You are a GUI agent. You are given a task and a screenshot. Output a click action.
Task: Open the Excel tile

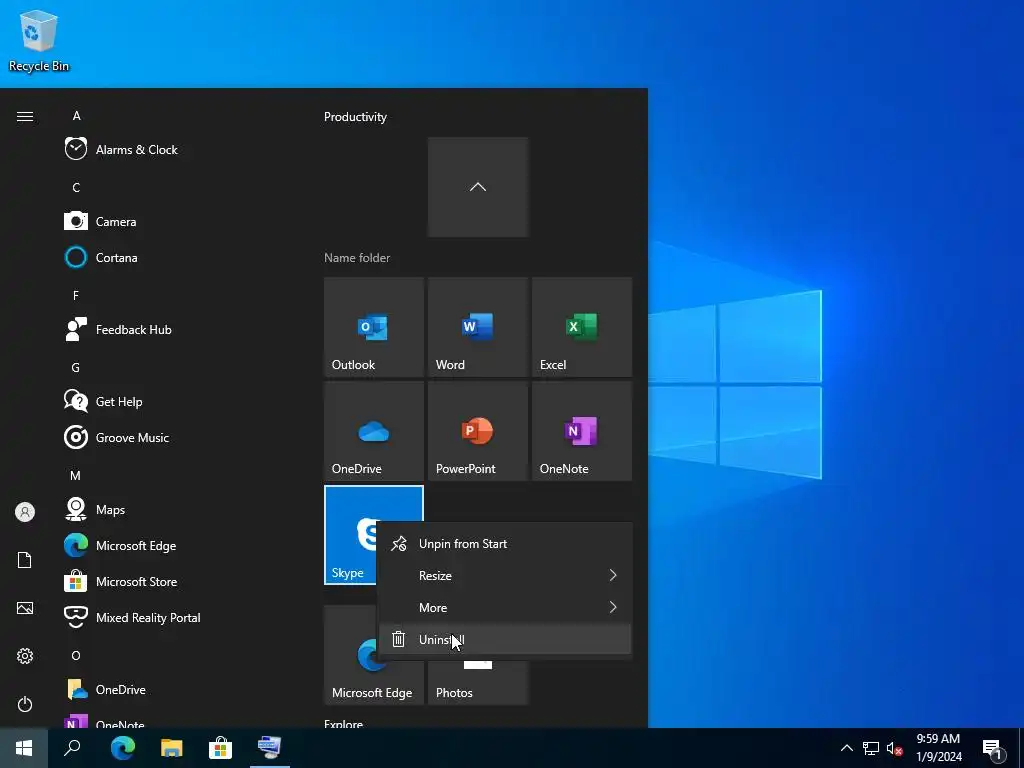[582, 327]
